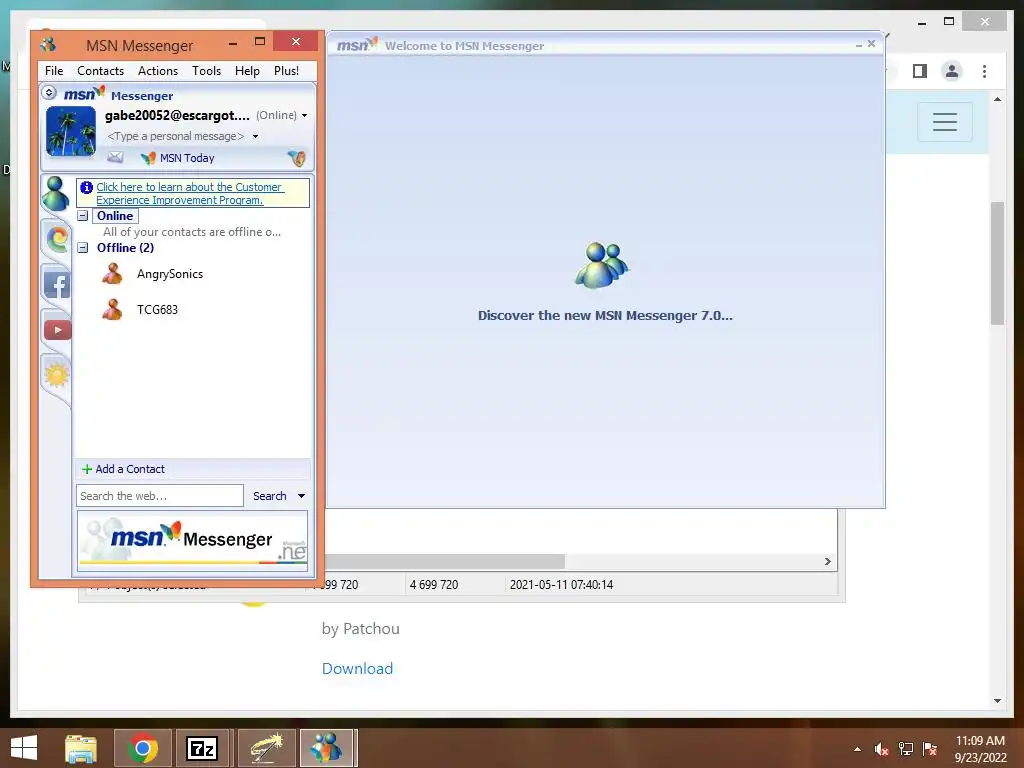Click the Discover the new MSN Messenger 7.0 text
1024x768 pixels.
pos(605,315)
